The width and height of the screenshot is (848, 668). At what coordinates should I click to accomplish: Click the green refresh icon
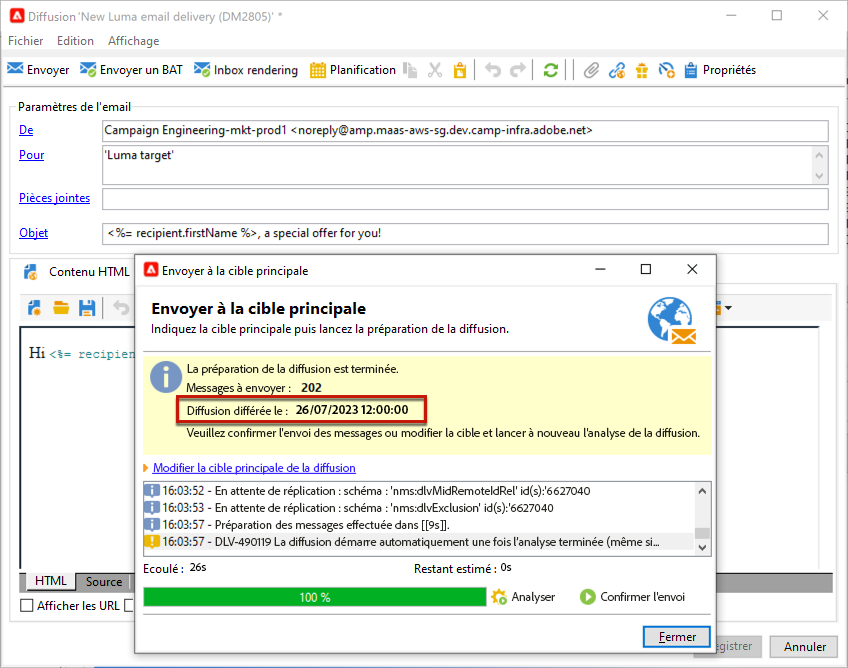551,70
